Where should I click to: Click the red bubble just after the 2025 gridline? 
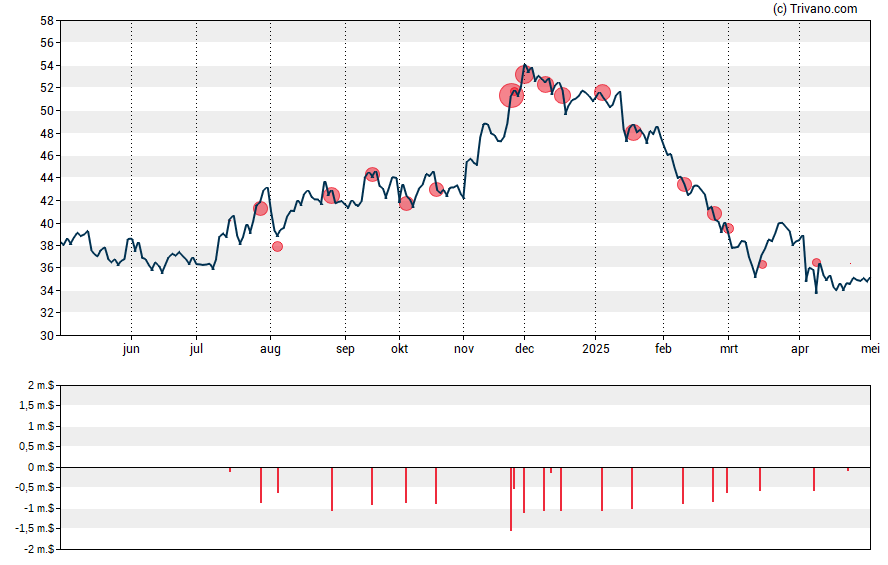(602, 93)
